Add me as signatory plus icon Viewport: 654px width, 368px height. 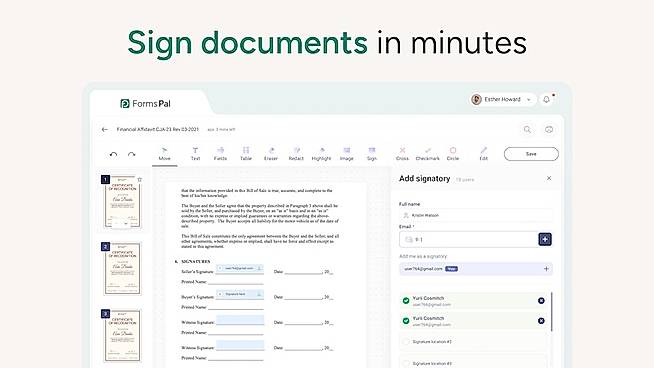546,269
